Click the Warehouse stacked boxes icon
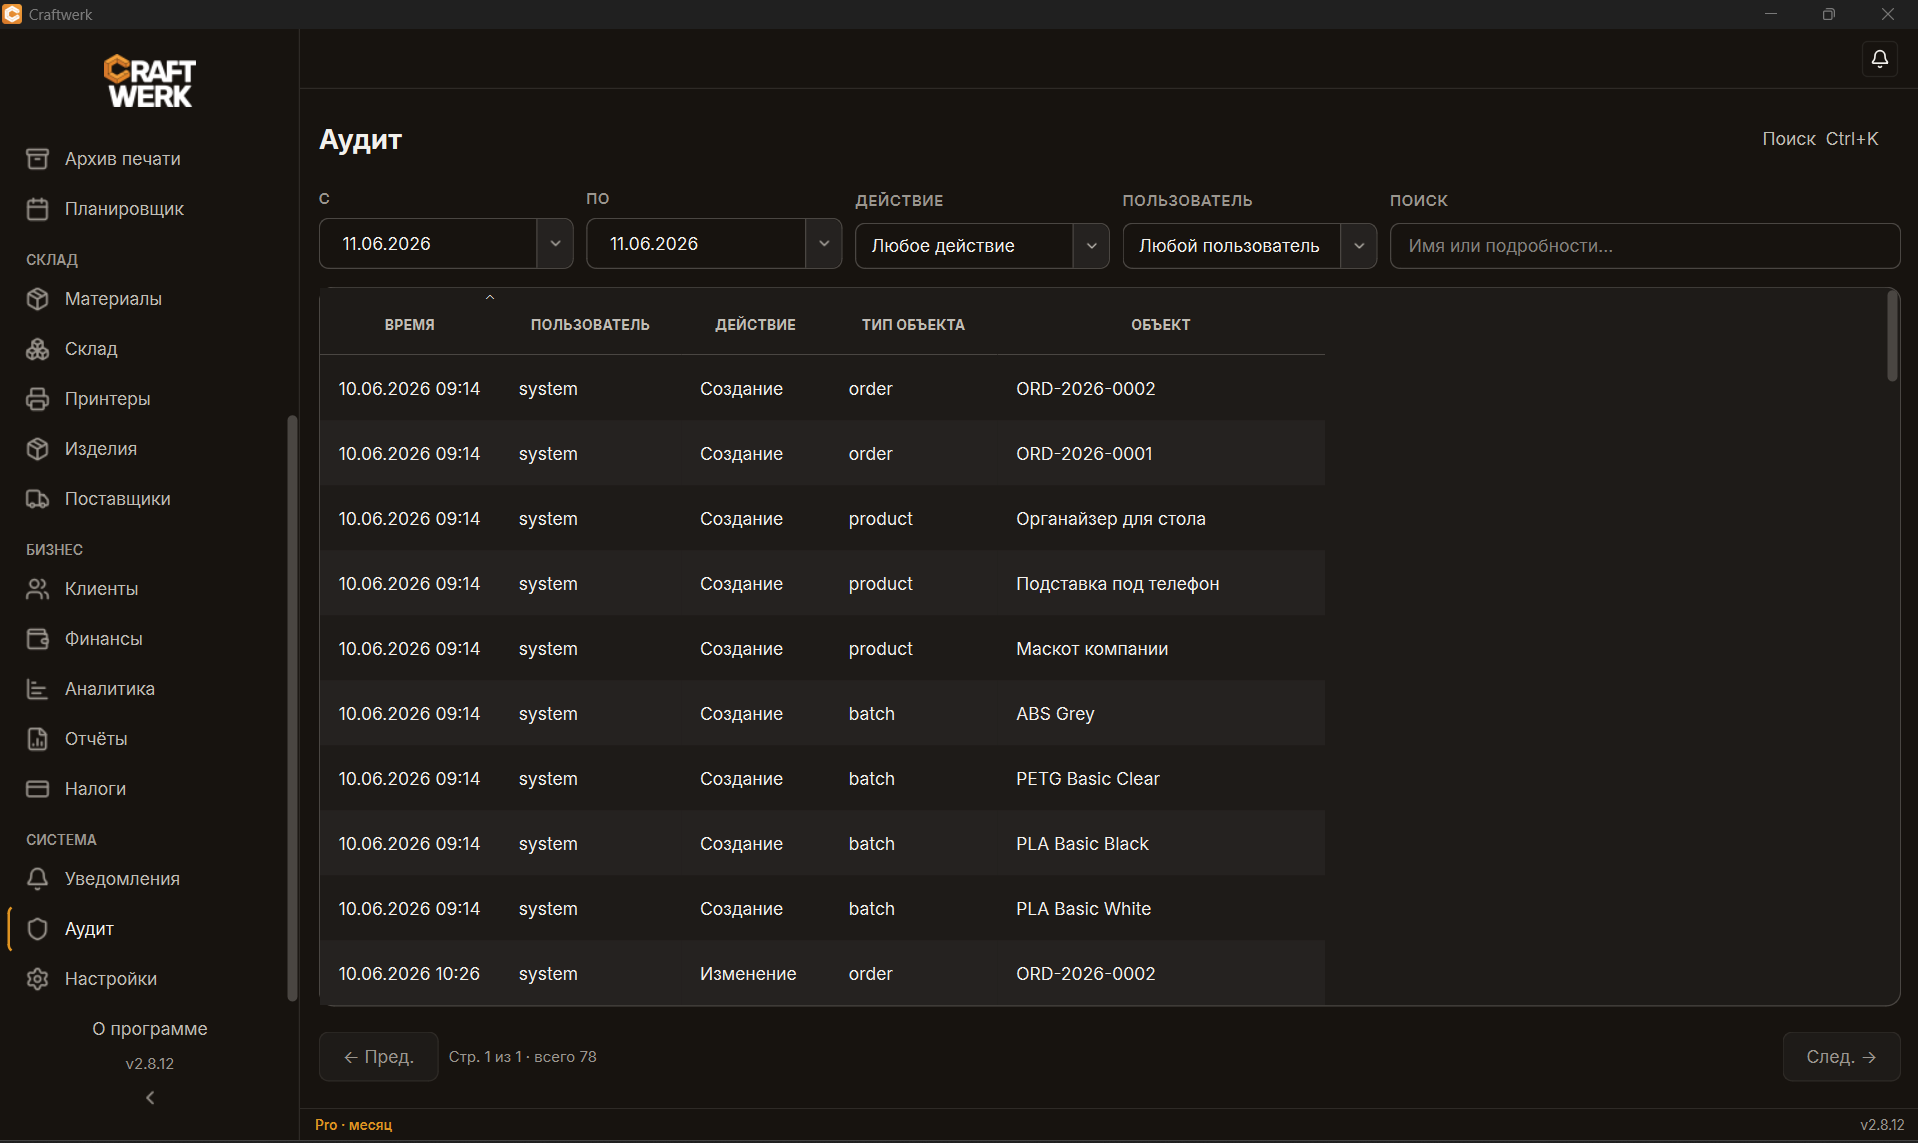The image size is (1918, 1143). click(x=37, y=349)
